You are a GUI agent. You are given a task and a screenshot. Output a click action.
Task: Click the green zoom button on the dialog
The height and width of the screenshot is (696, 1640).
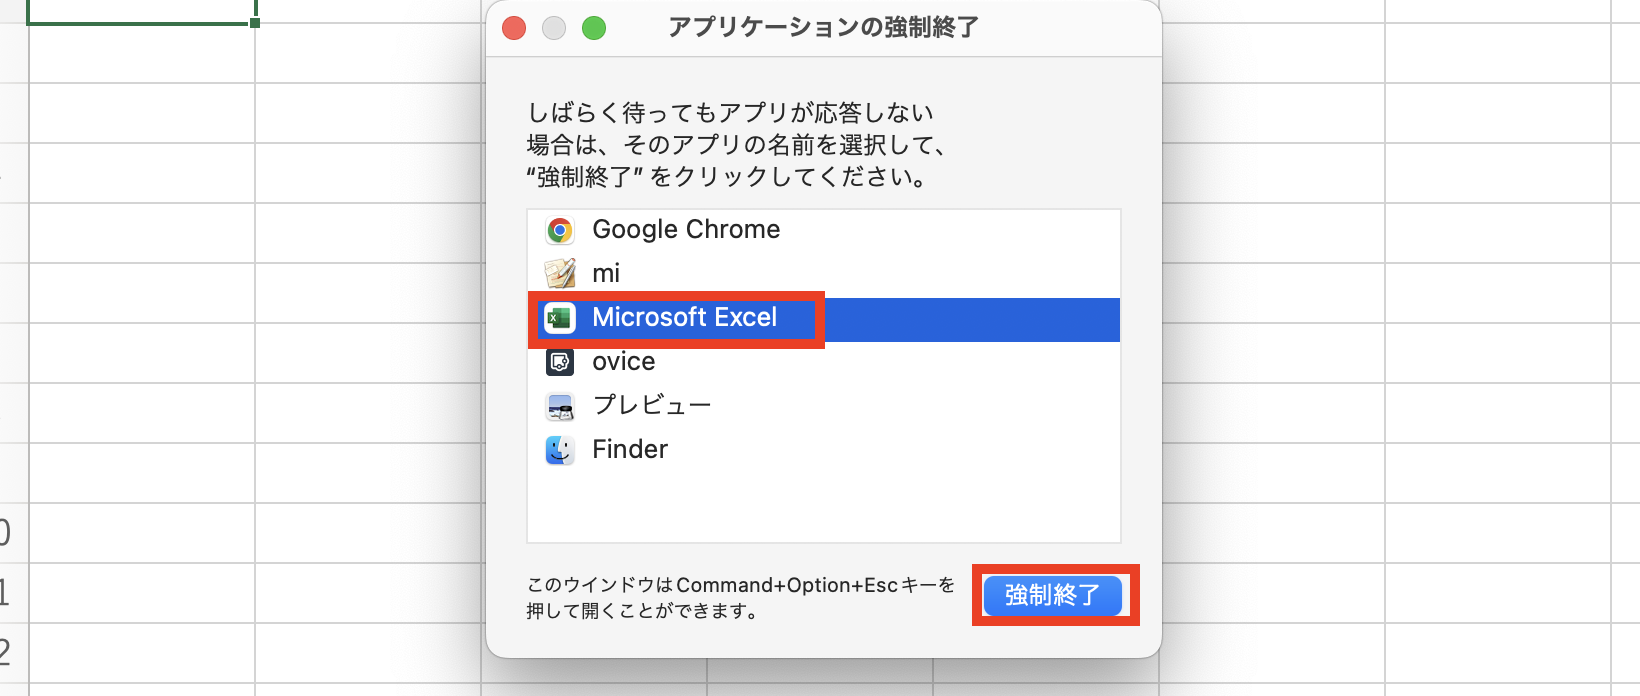click(593, 29)
